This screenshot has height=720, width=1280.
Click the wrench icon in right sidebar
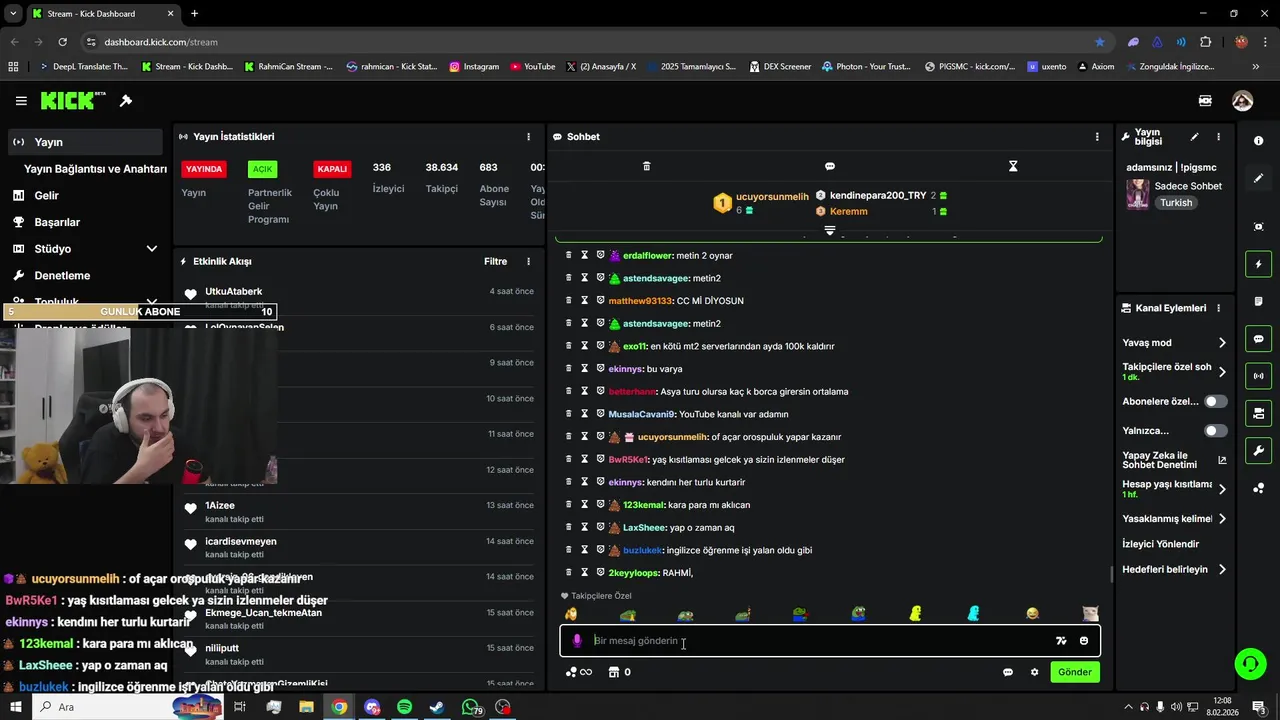(x=1258, y=451)
